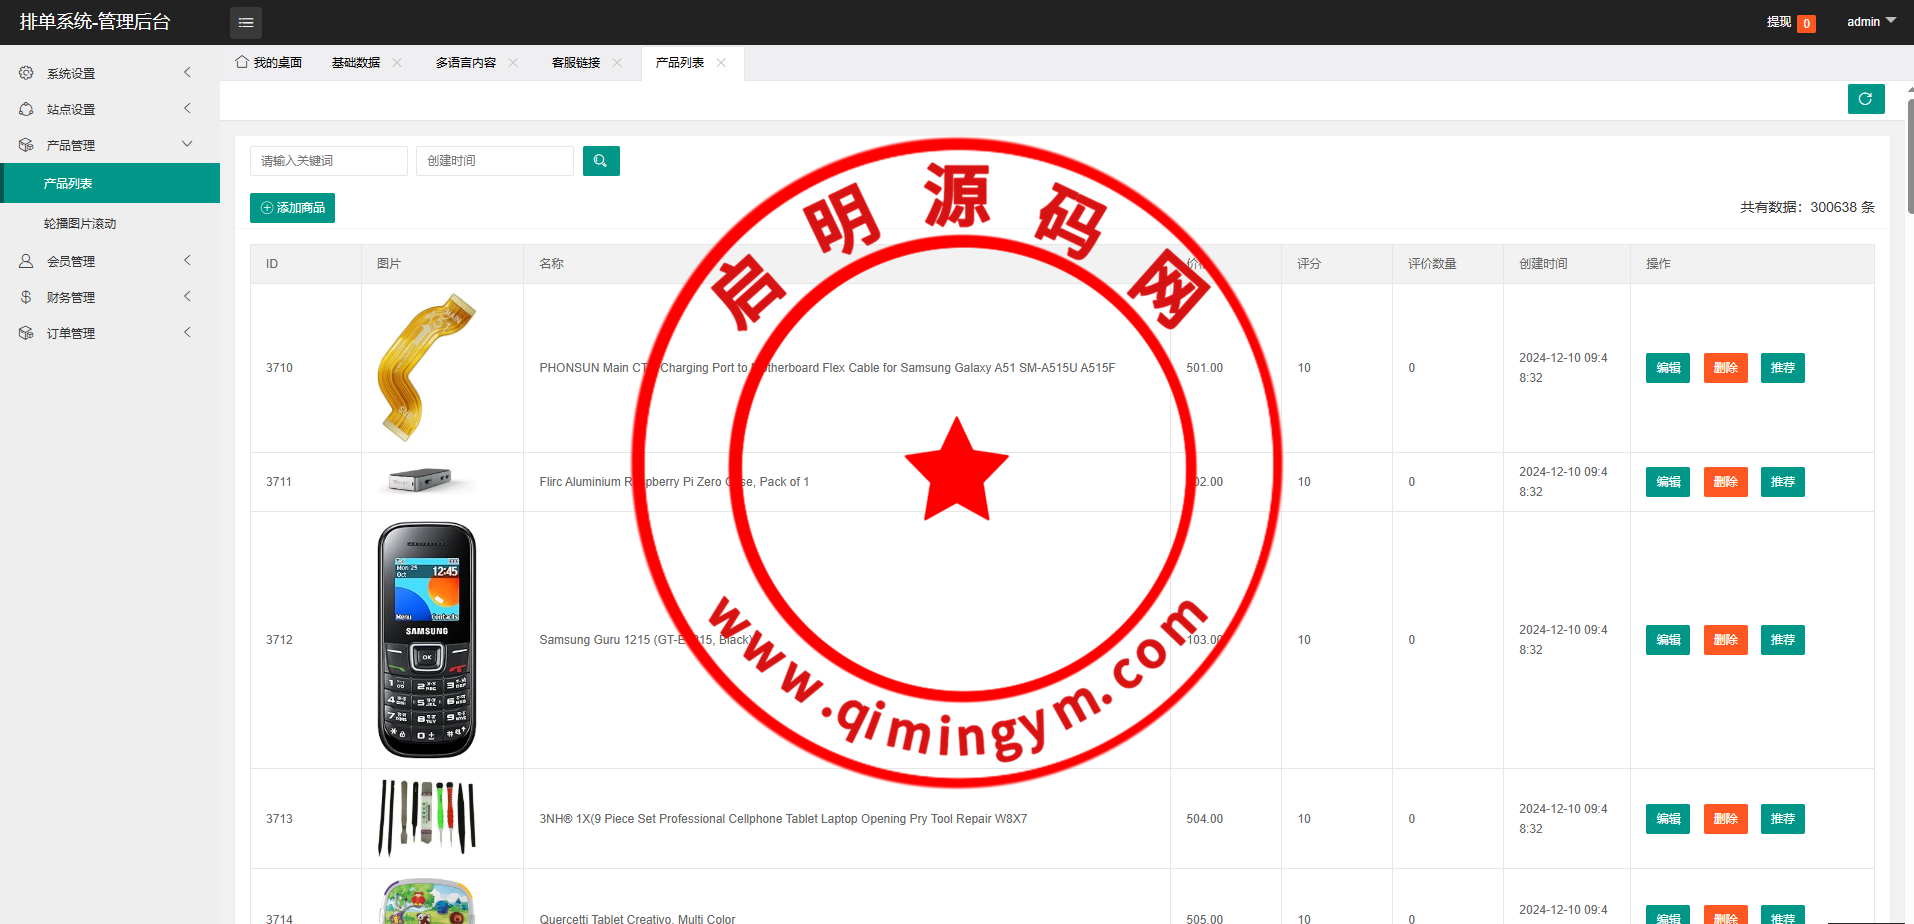Click the Samsung Guru phone thumbnail

427,640
